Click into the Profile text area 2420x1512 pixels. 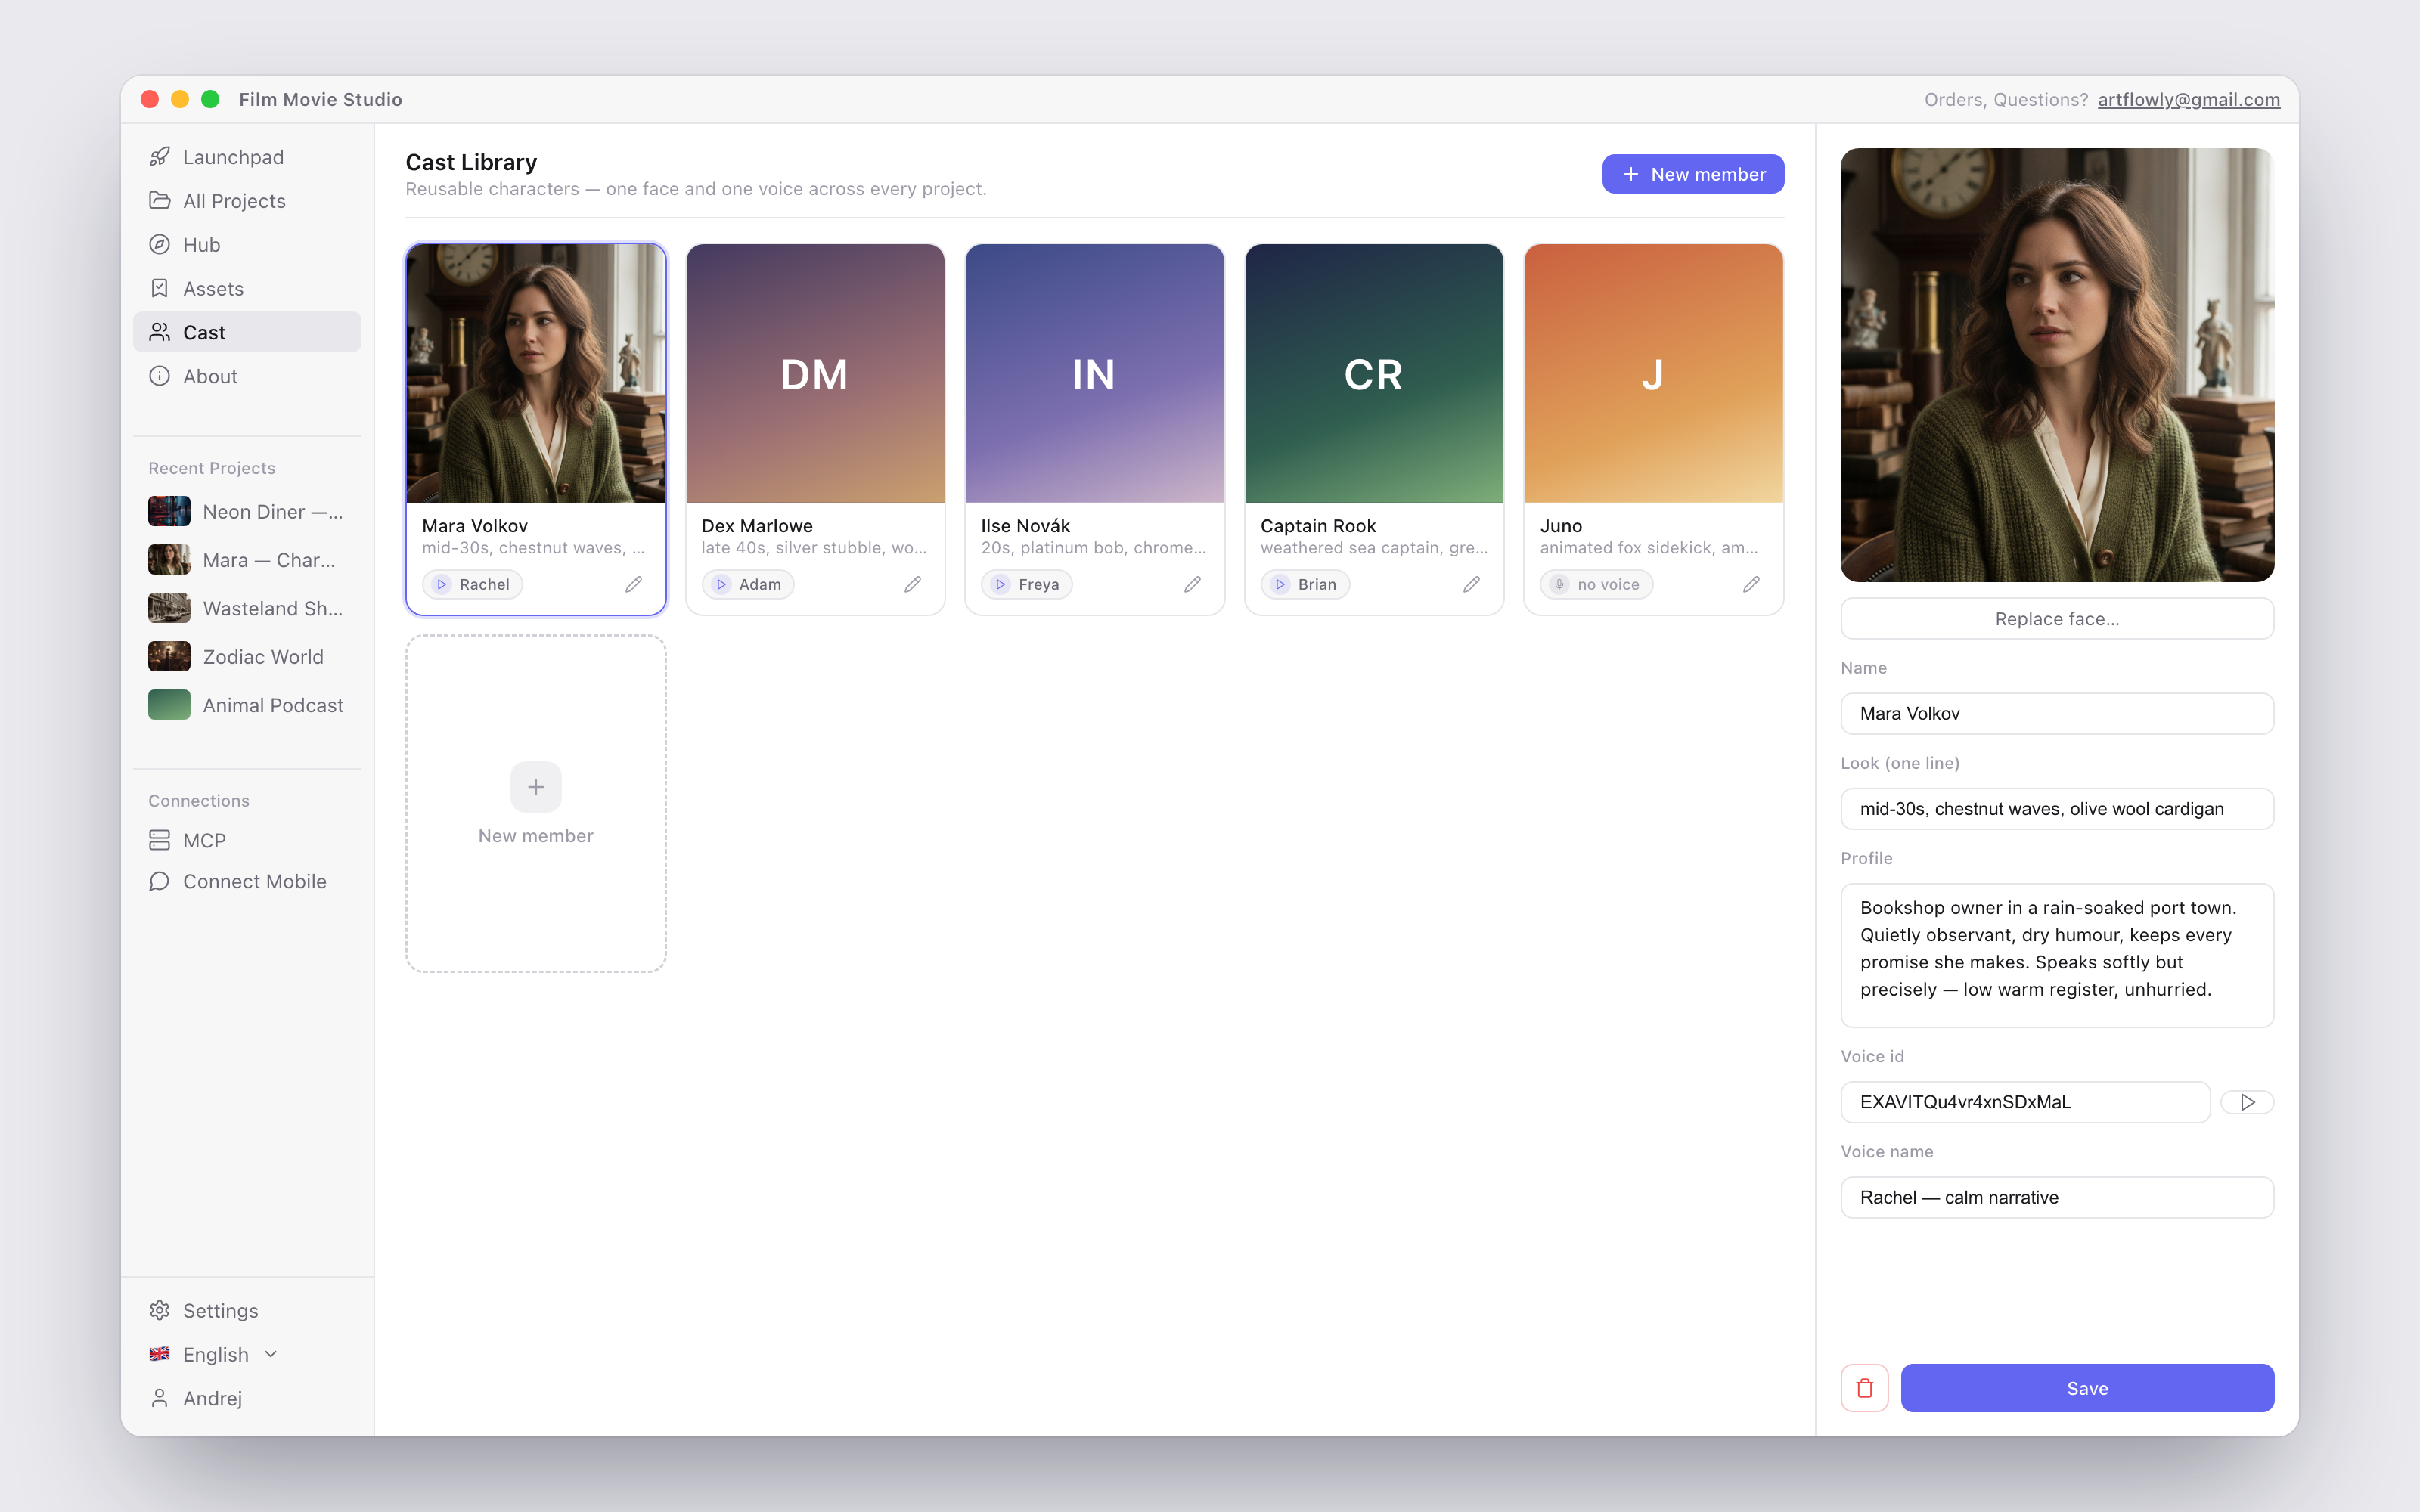click(2057, 955)
